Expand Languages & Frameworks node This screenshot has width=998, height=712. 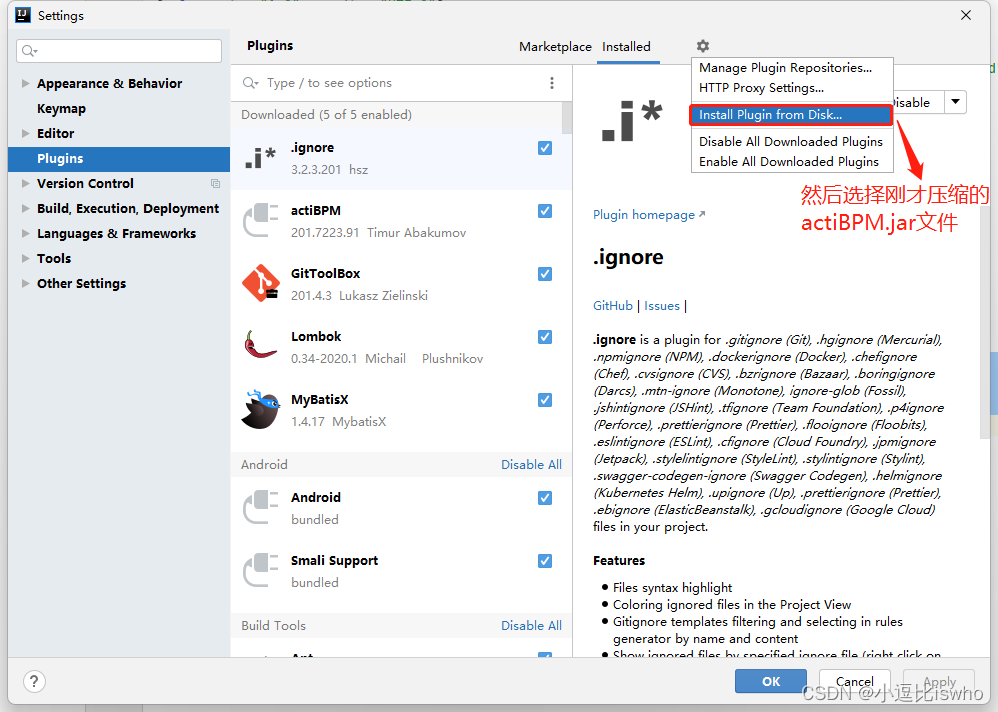pos(25,233)
